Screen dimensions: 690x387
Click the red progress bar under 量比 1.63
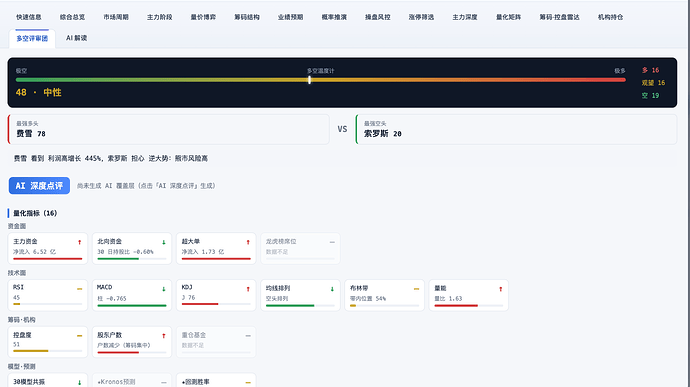pos(456,305)
